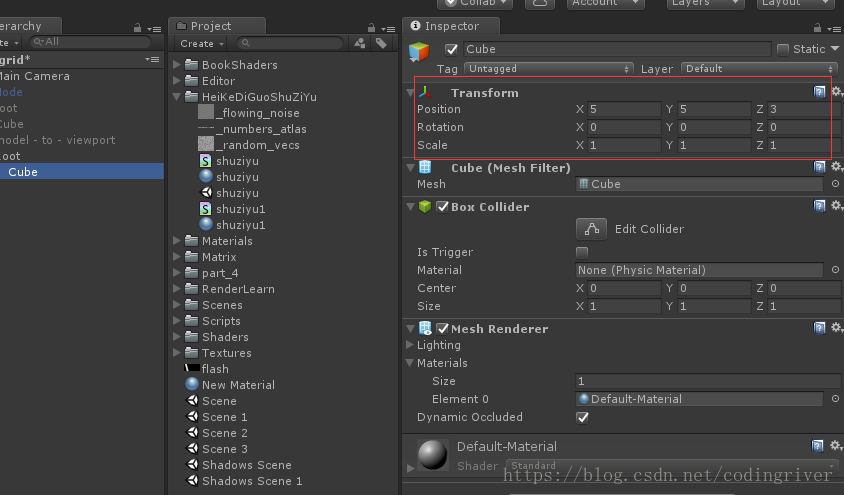Open Project panel context menu icon
Screen dimensions: 844x495
[388, 29]
